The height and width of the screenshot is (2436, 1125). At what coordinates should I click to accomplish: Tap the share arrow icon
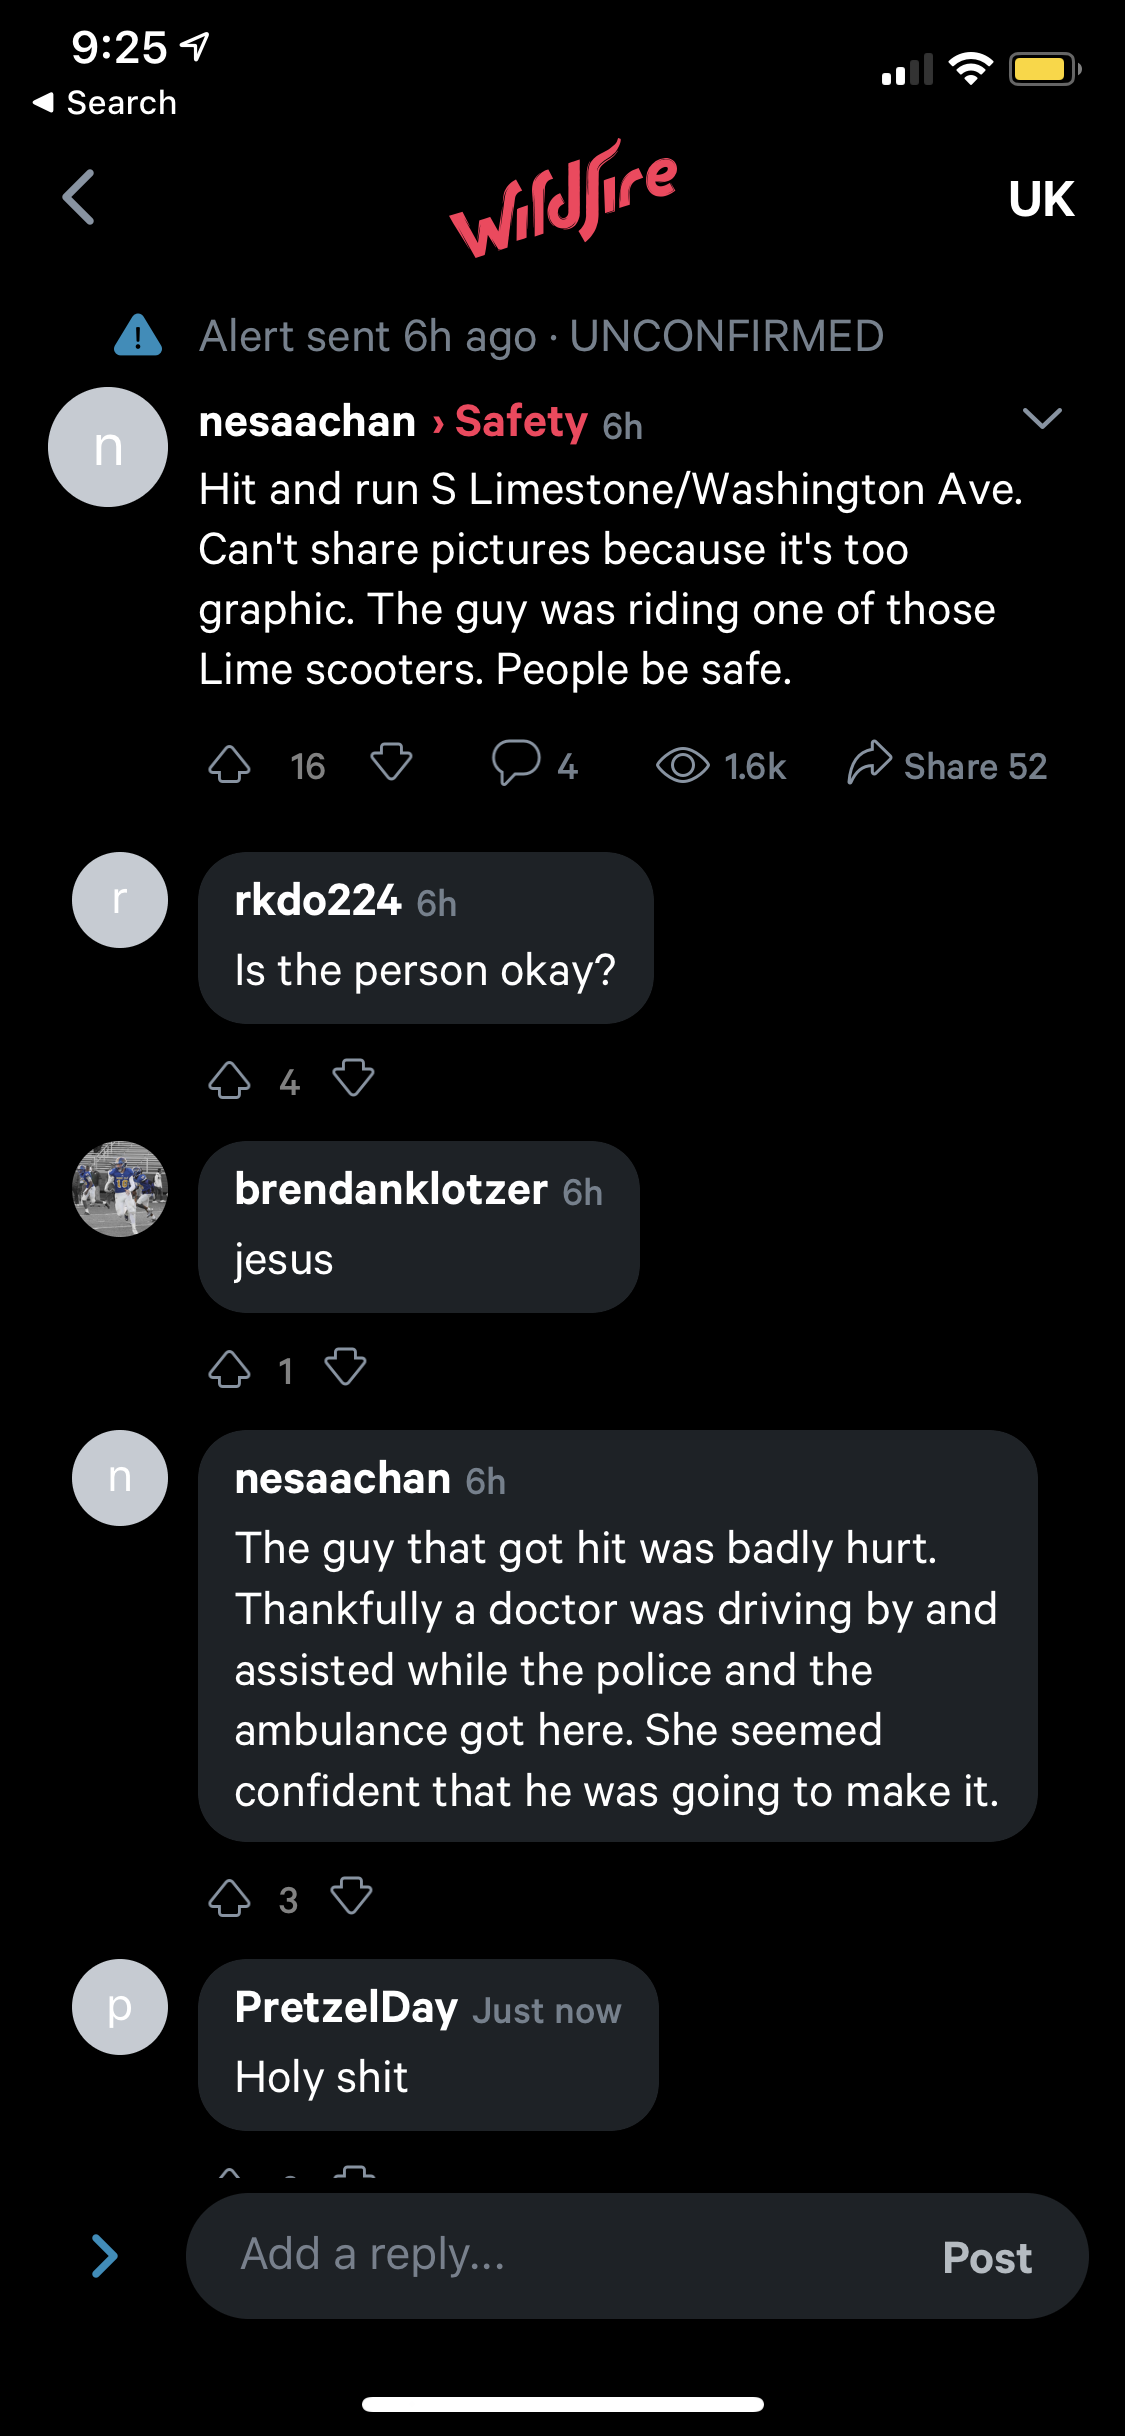pyautogui.click(x=870, y=763)
